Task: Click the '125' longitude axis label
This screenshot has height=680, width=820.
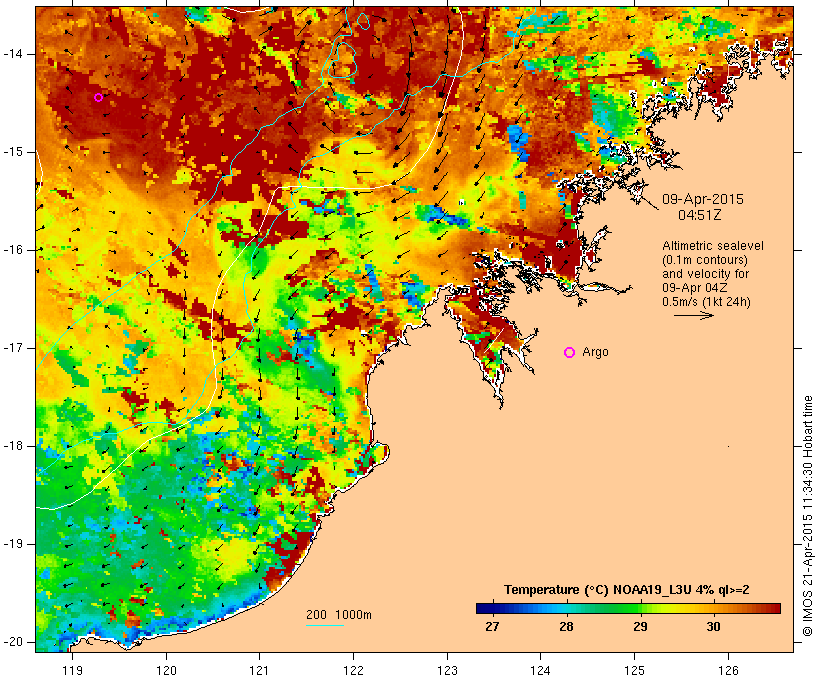Action: [x=634, y=670]
